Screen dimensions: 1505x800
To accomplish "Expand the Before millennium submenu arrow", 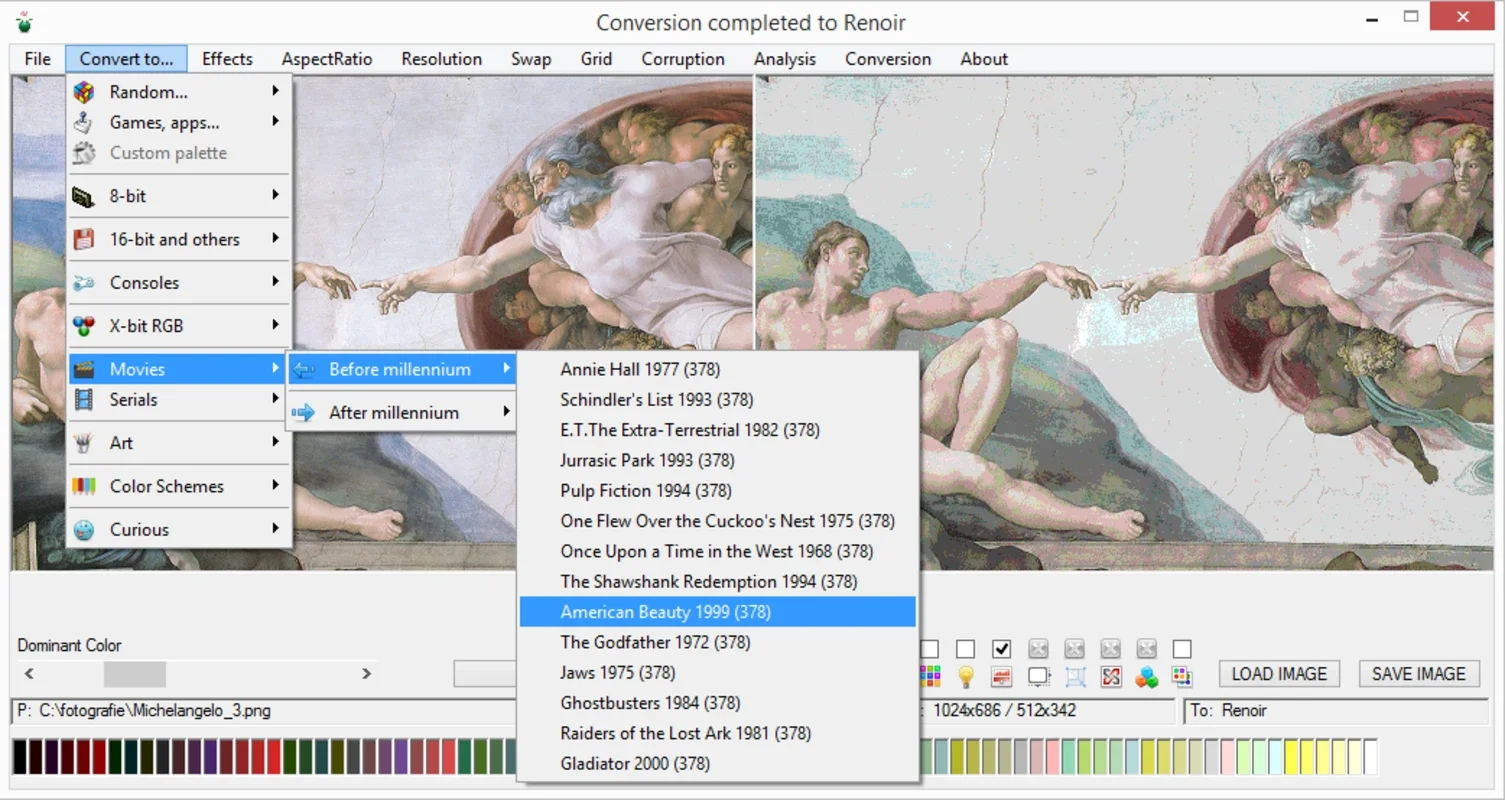I will 506,369.
